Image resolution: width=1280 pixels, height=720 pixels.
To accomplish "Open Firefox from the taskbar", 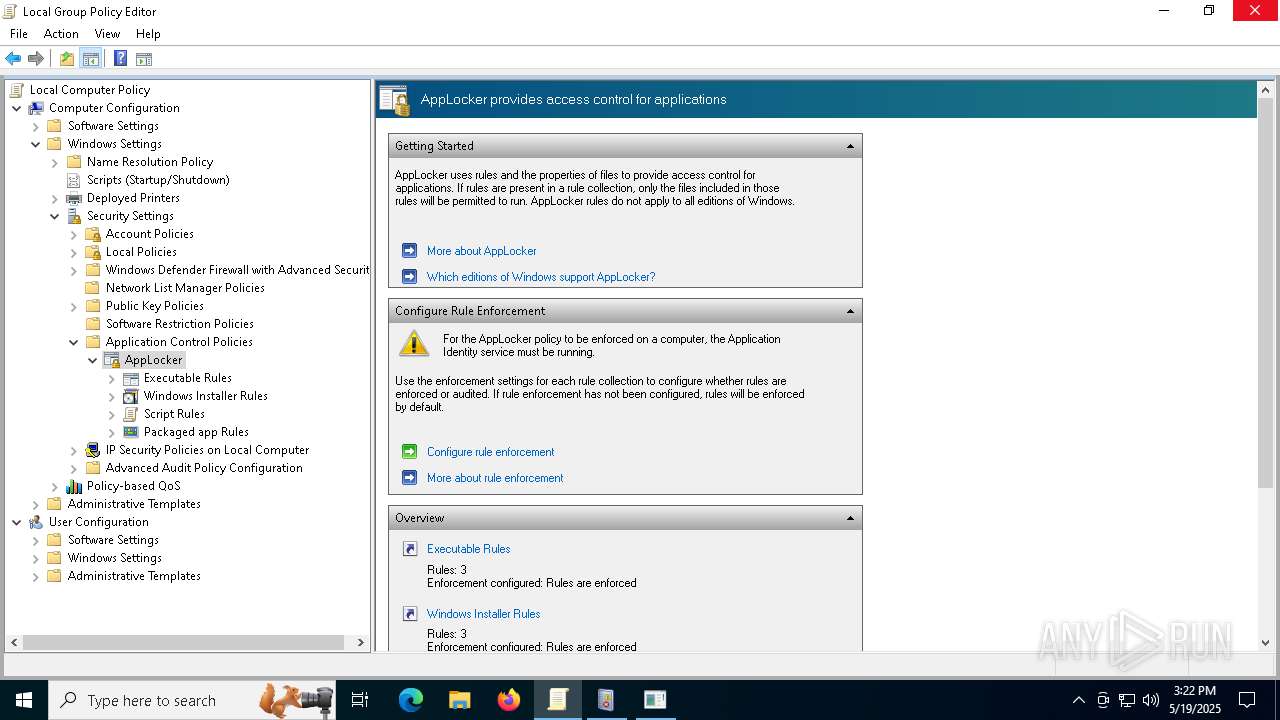I will [509, 700].
